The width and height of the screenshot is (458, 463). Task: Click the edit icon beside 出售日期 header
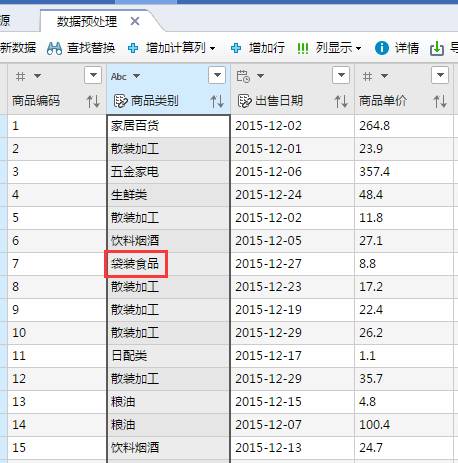(x=244, y=101)
